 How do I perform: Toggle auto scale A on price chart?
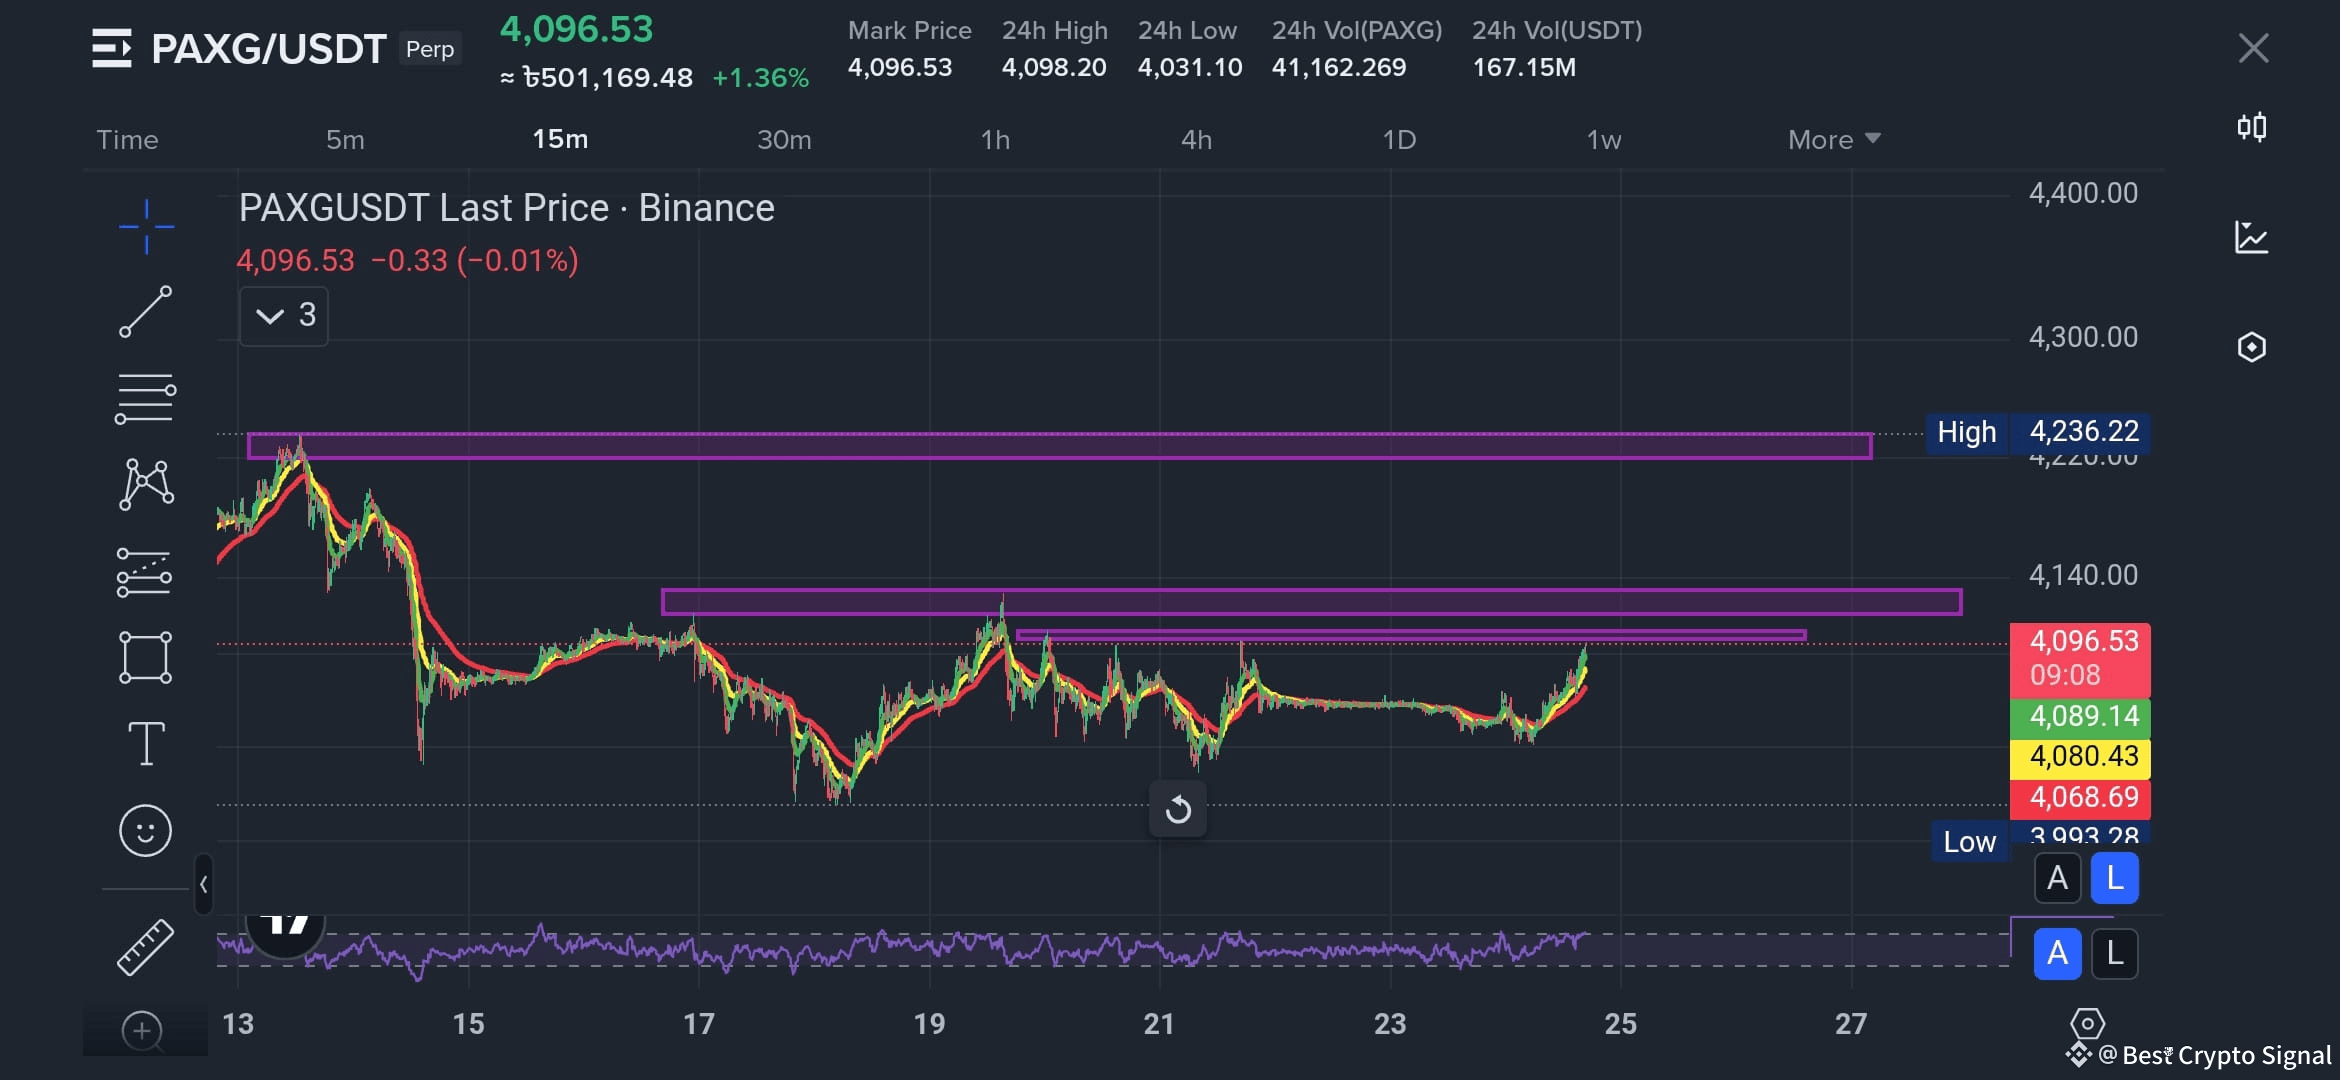2057,878
